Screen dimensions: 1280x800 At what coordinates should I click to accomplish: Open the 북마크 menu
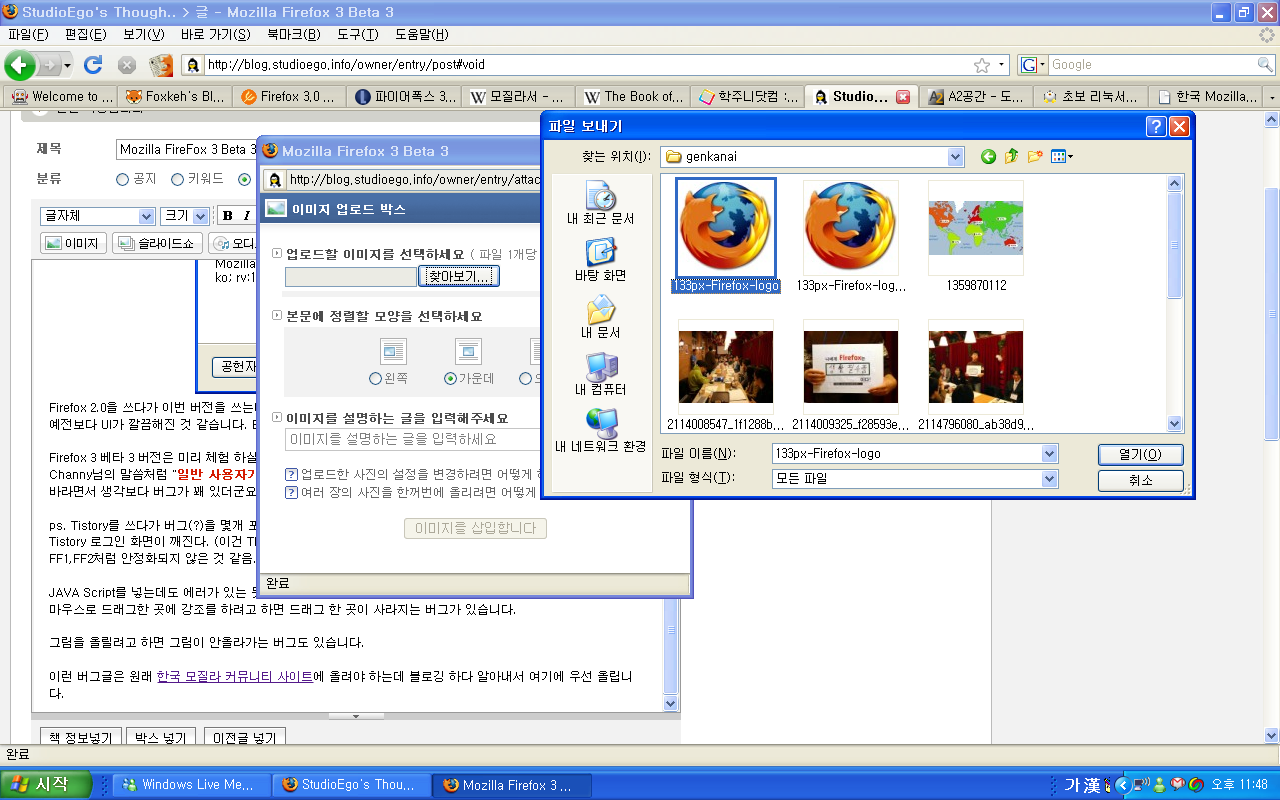pyautogui.click(x=294, y=35)
